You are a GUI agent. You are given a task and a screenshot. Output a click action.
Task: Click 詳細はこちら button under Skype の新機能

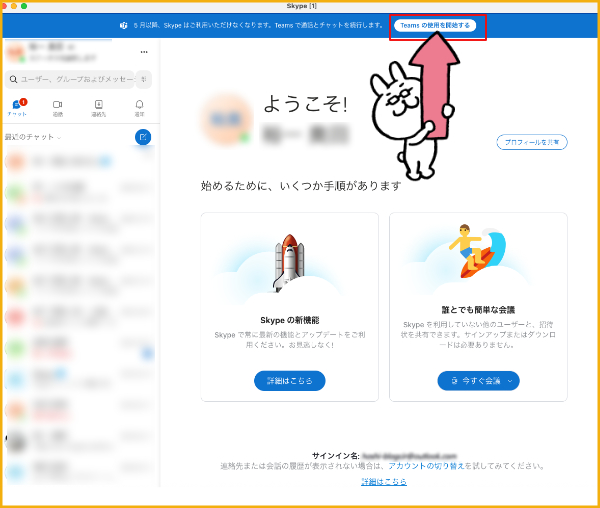pos(290,381)
